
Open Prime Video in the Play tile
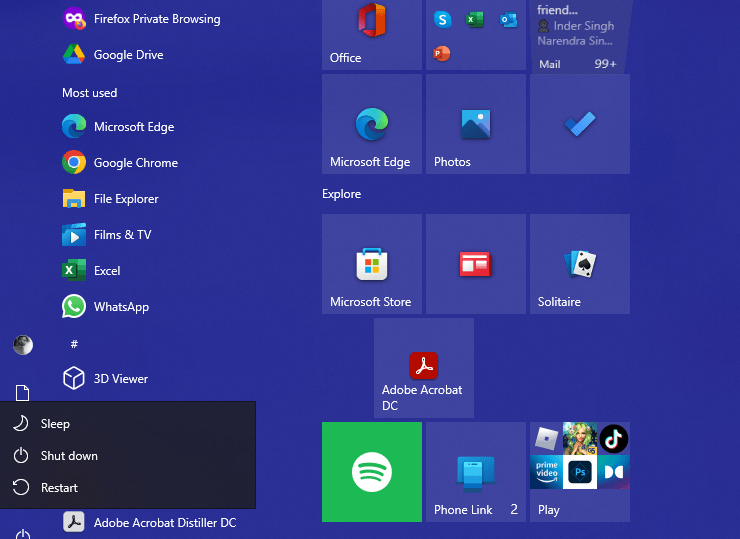click(x=547, y=472)
